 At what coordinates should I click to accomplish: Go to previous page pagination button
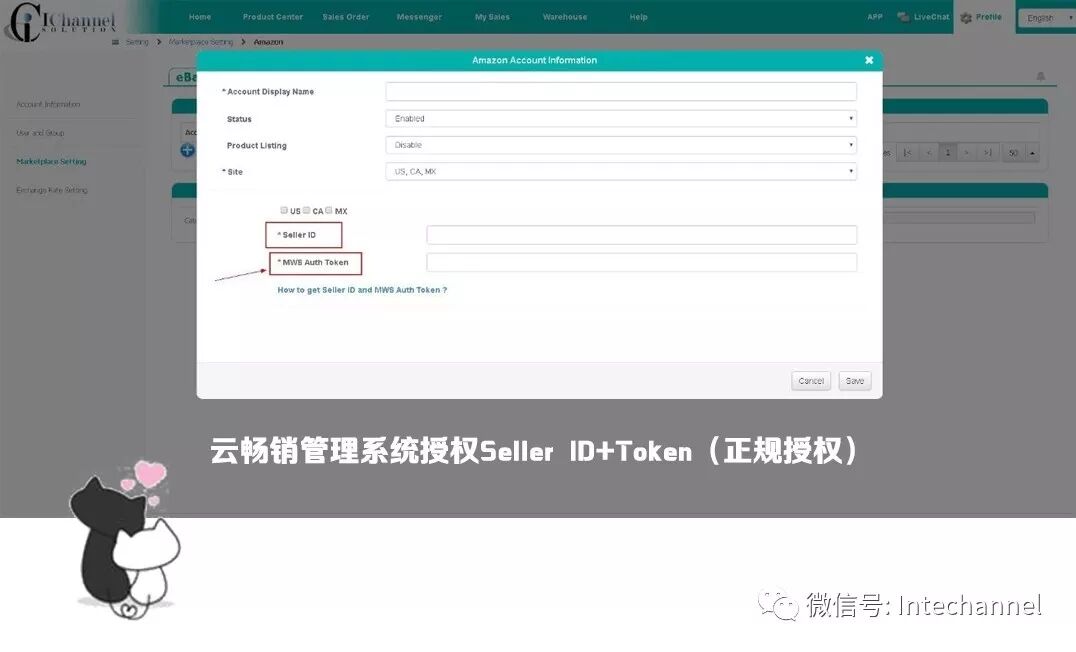tap(928, 152)
